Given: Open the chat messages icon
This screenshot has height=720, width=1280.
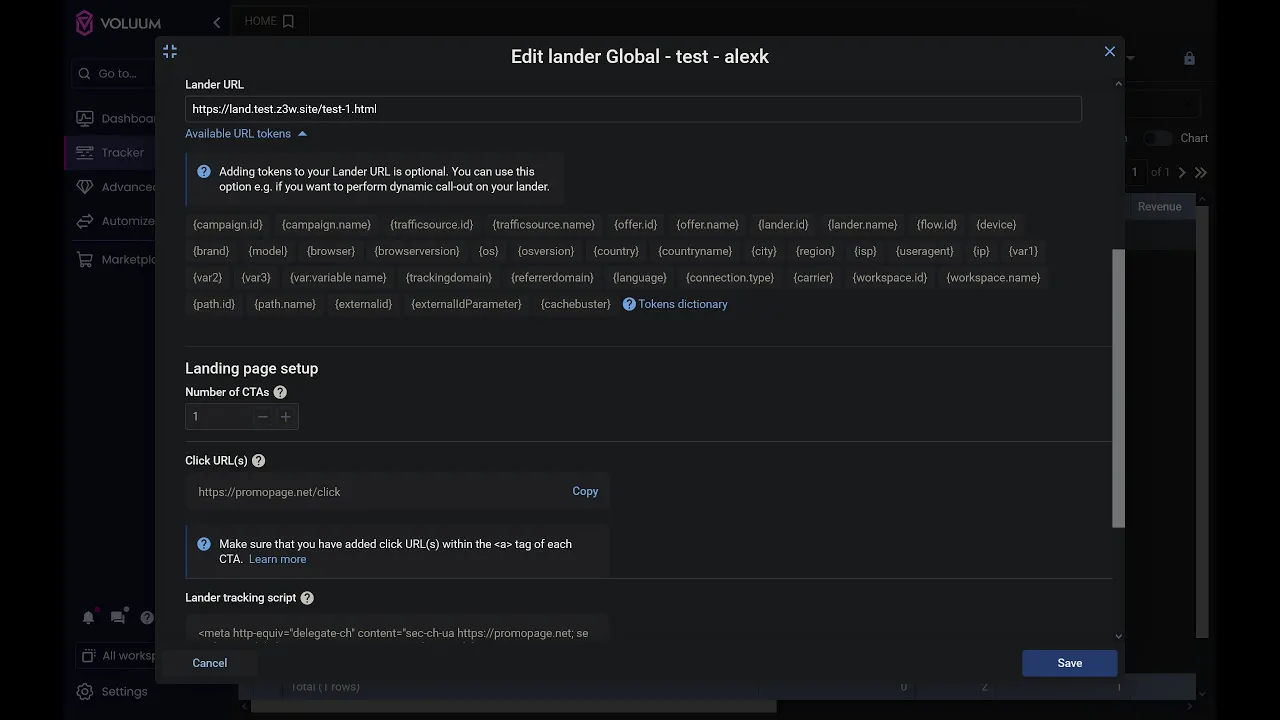Looking at the screenshot, I should click(118, 618).
